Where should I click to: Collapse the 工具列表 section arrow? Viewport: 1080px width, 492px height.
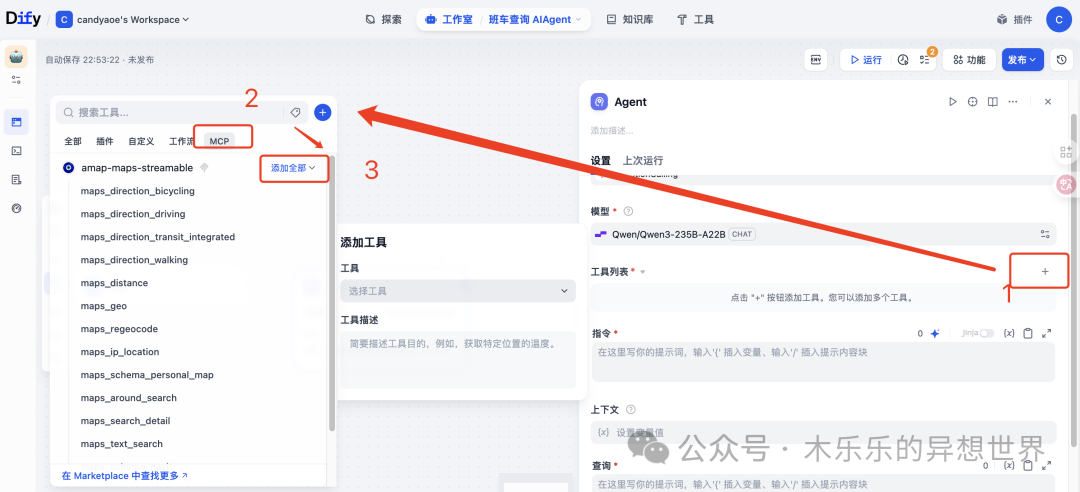(643, 272)
